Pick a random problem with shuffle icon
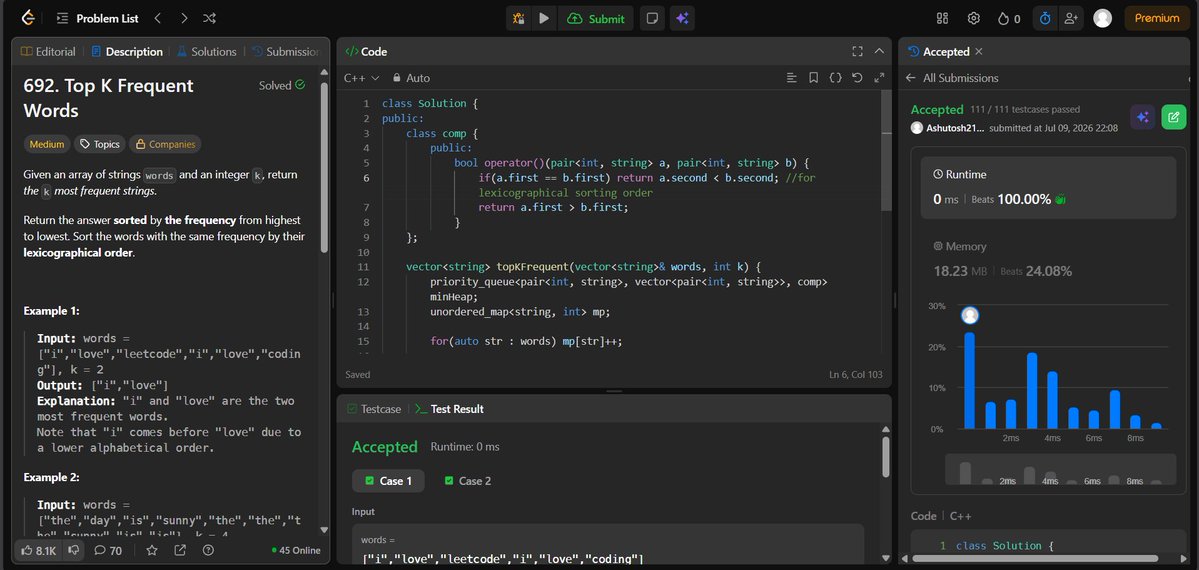The width and height of the screenshot is (1199, 570). tap(209, 18)
